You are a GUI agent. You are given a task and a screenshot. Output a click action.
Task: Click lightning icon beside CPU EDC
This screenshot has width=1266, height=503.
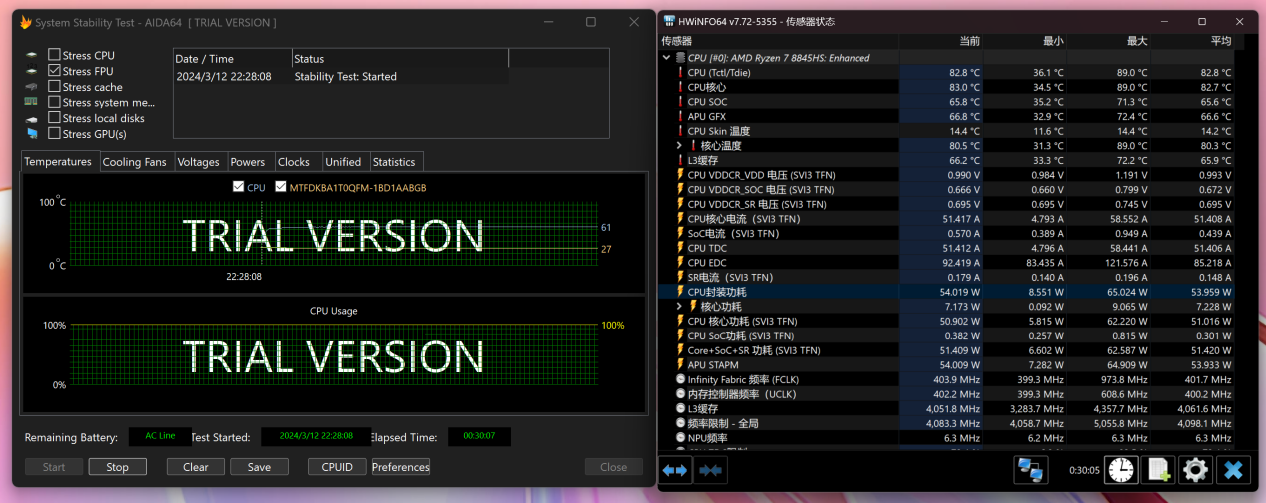pyautogui.click(x=680, y=263)
